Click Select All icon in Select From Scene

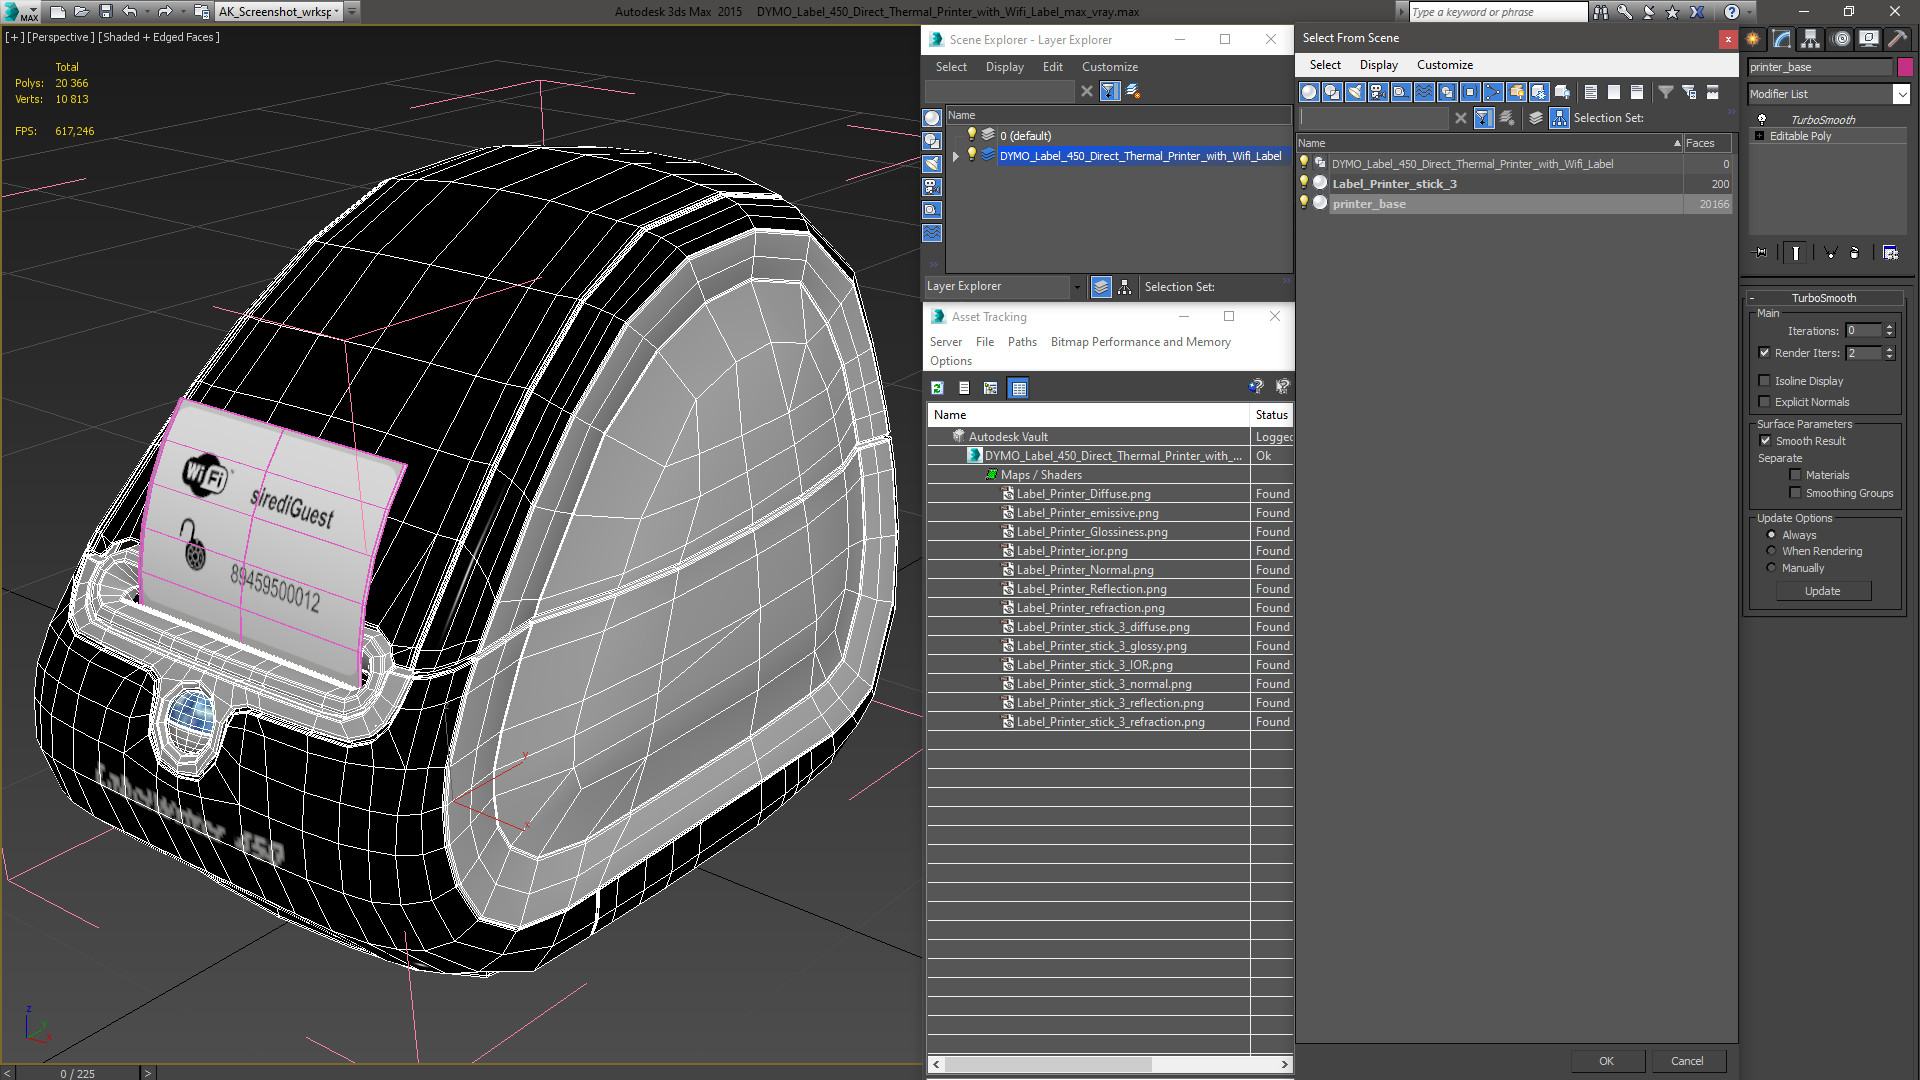pyautogui.click(x=1591, y=92)
